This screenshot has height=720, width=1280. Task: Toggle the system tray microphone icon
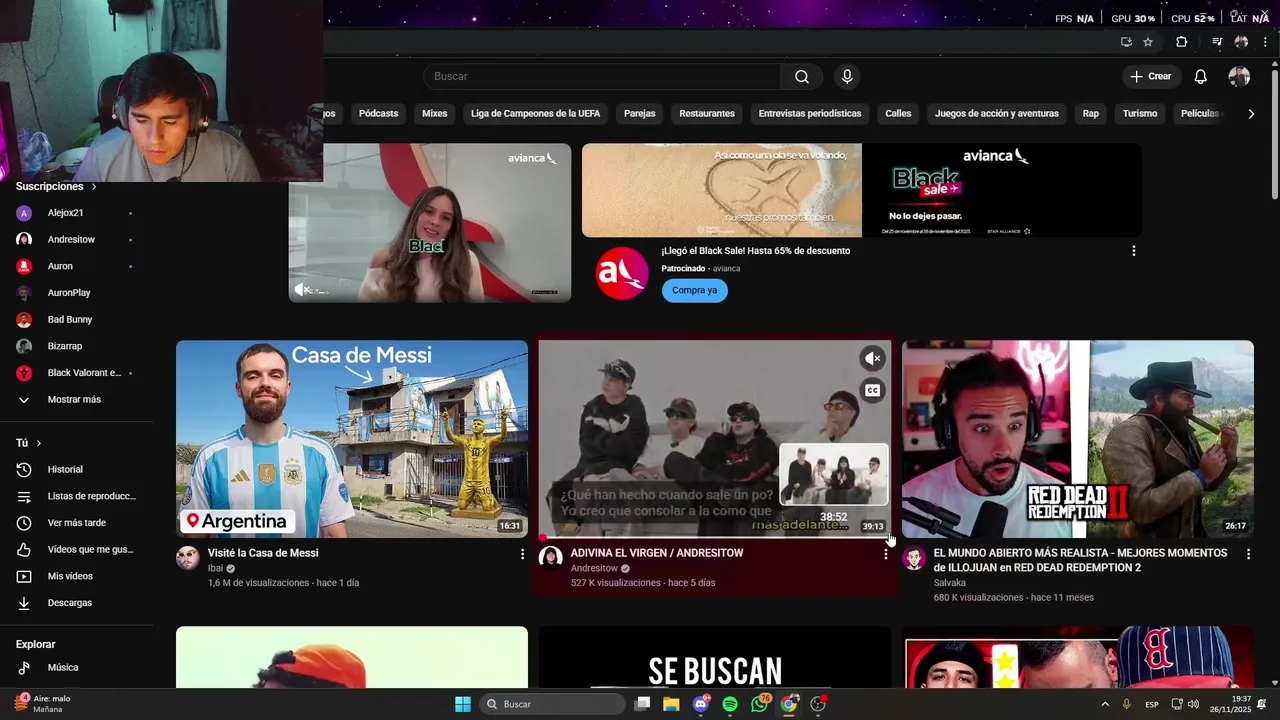[x=1126, y=704]
